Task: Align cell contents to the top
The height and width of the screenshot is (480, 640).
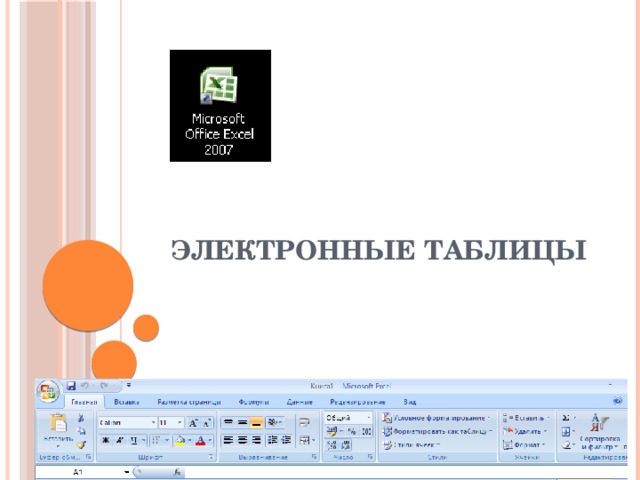Action: tap(229, 422)
